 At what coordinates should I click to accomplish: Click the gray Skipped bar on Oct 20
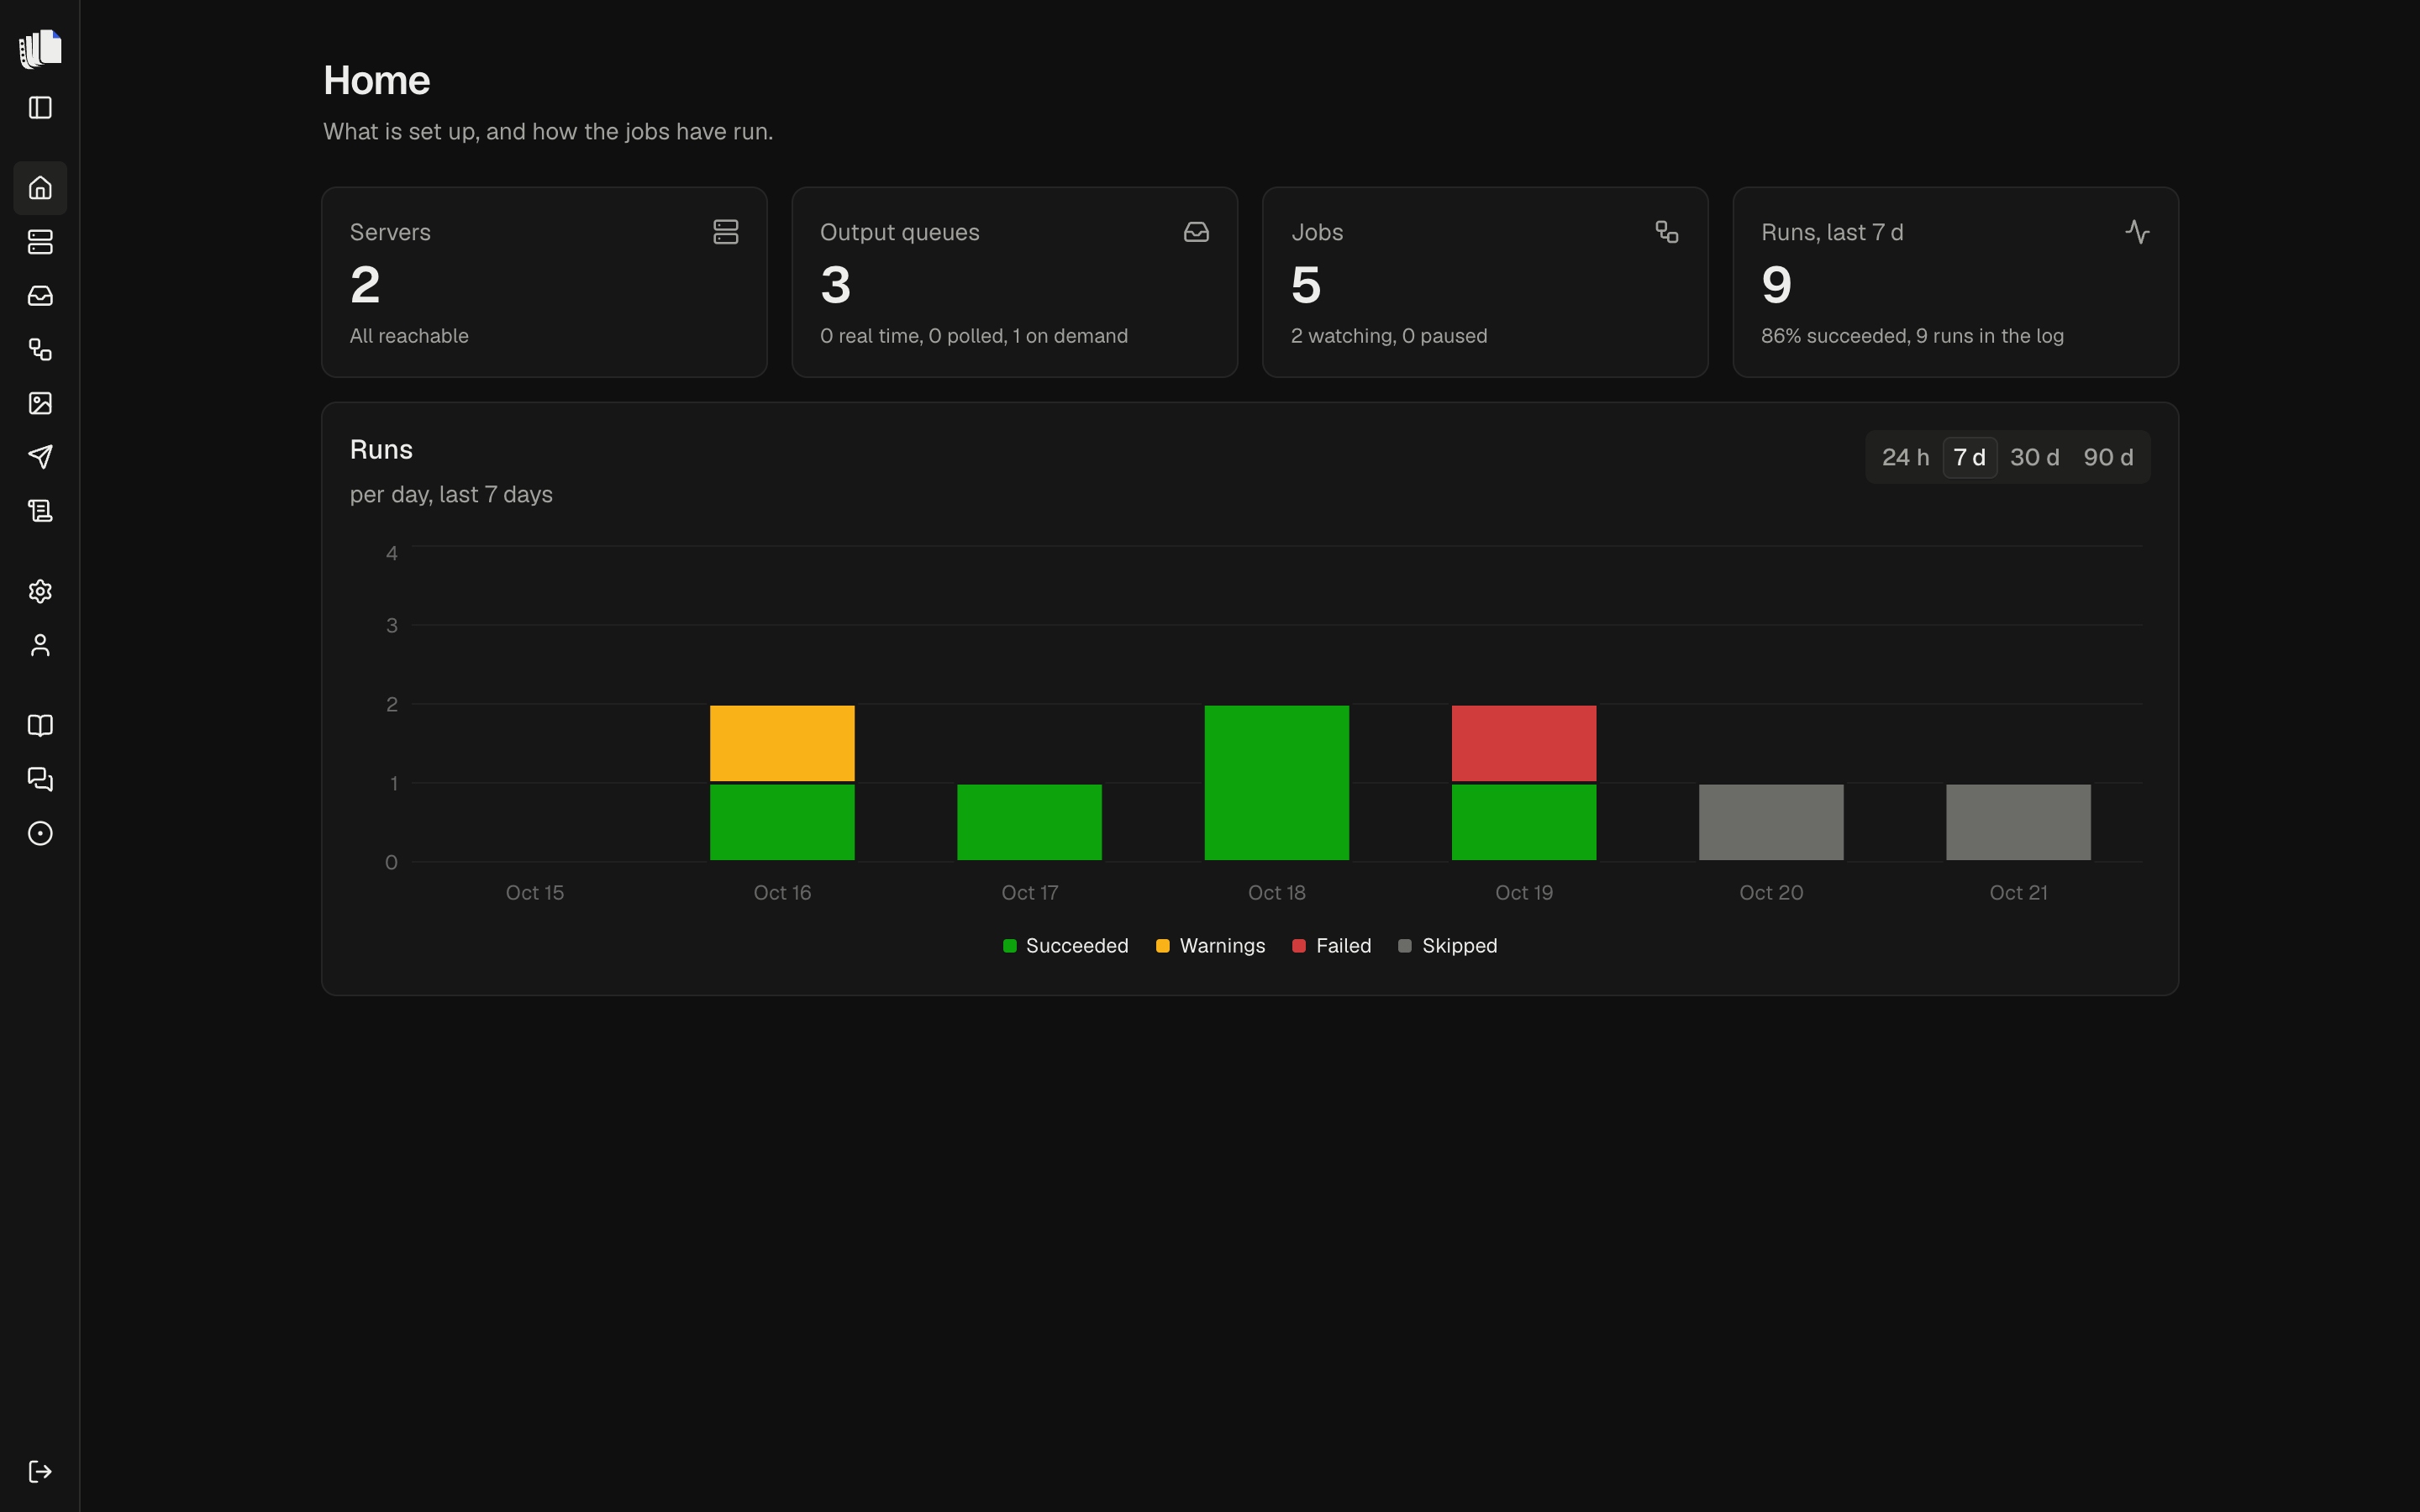click(1771, 822)
